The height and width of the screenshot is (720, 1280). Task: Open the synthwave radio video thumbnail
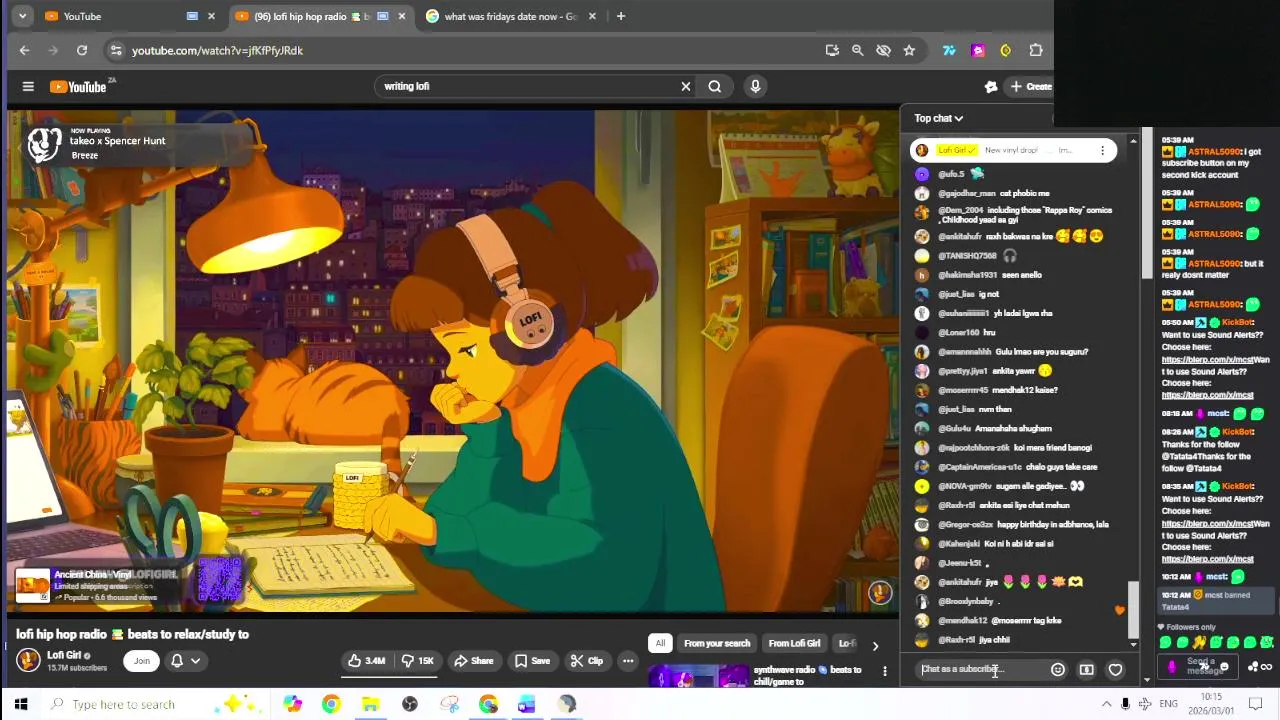pos(698,677)
